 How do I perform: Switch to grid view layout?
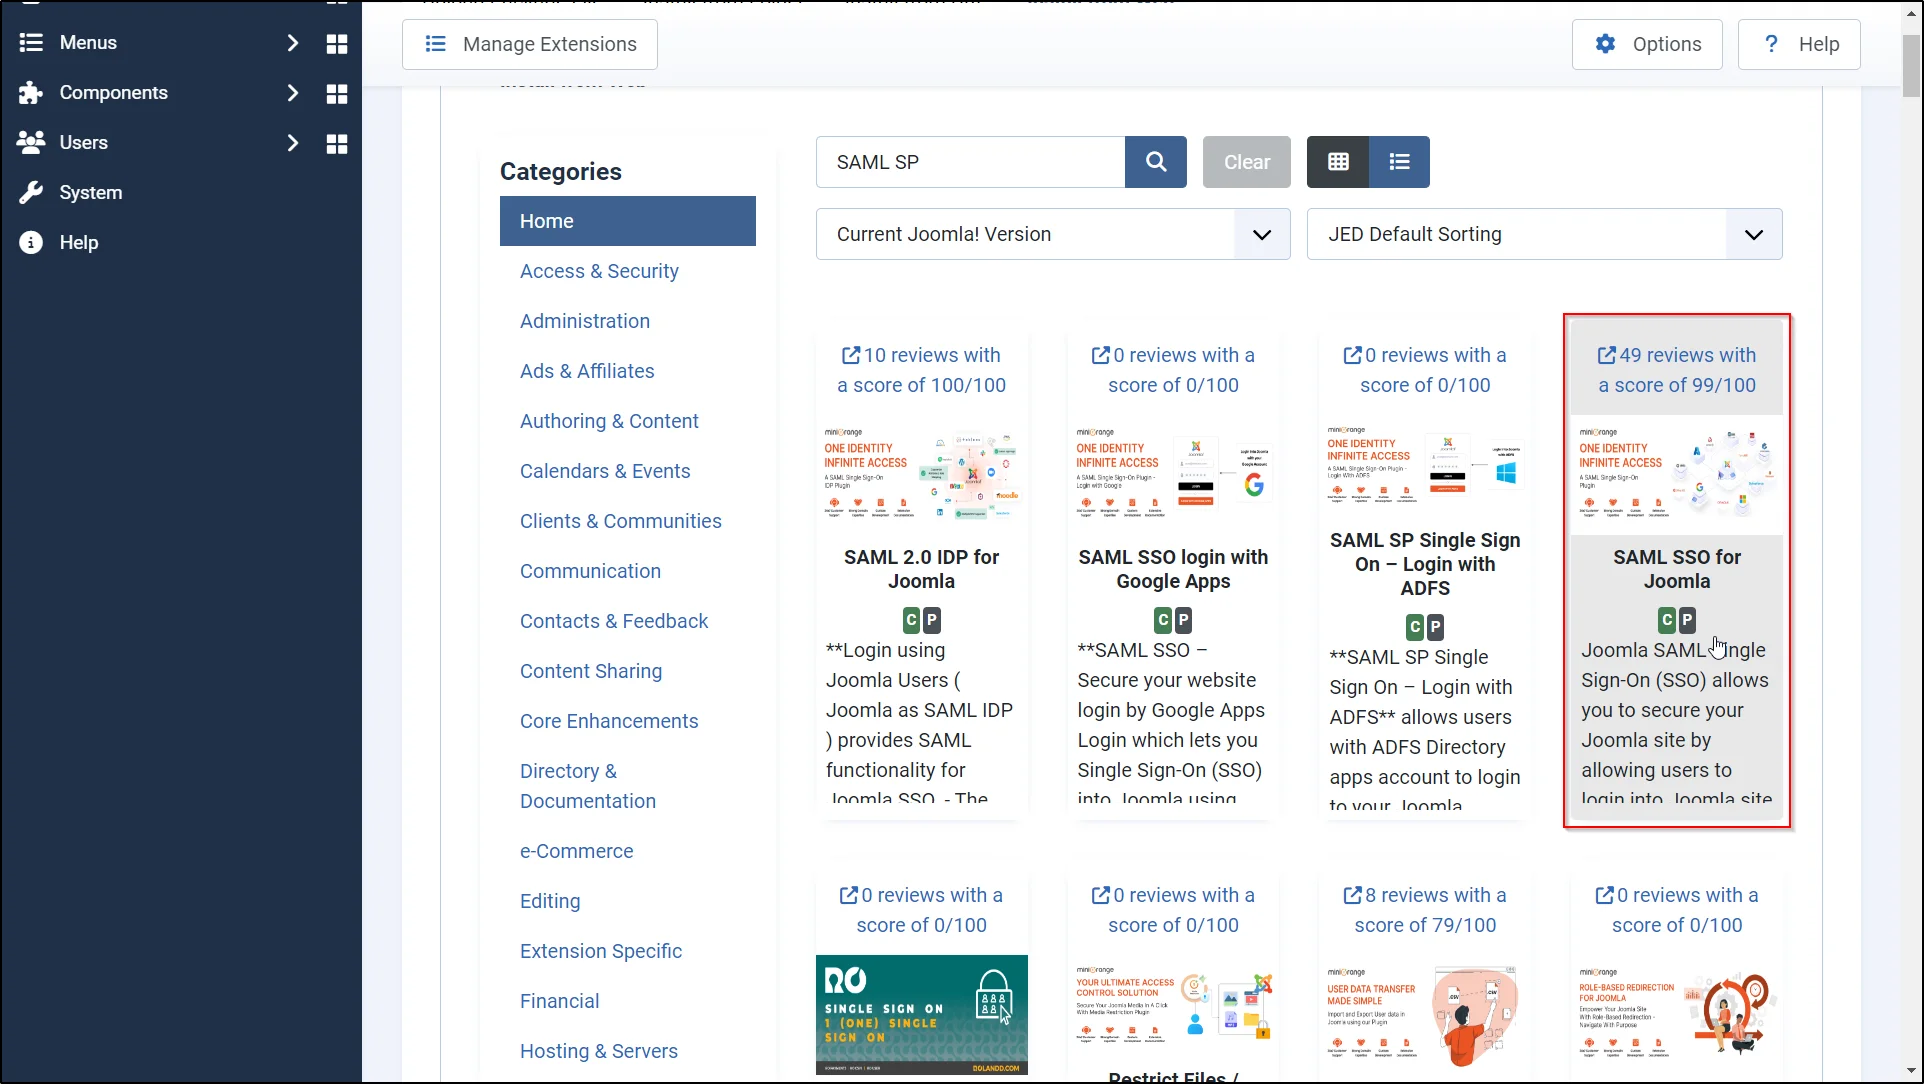pos(1337,161)
